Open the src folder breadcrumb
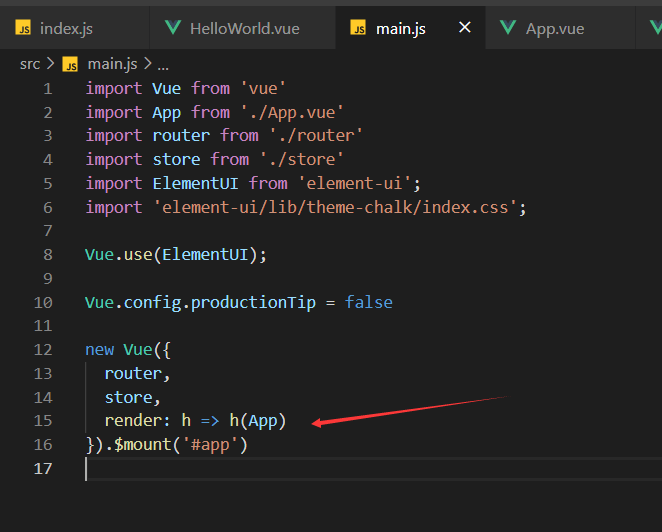The image size is (662, 532). pos(30,64)
